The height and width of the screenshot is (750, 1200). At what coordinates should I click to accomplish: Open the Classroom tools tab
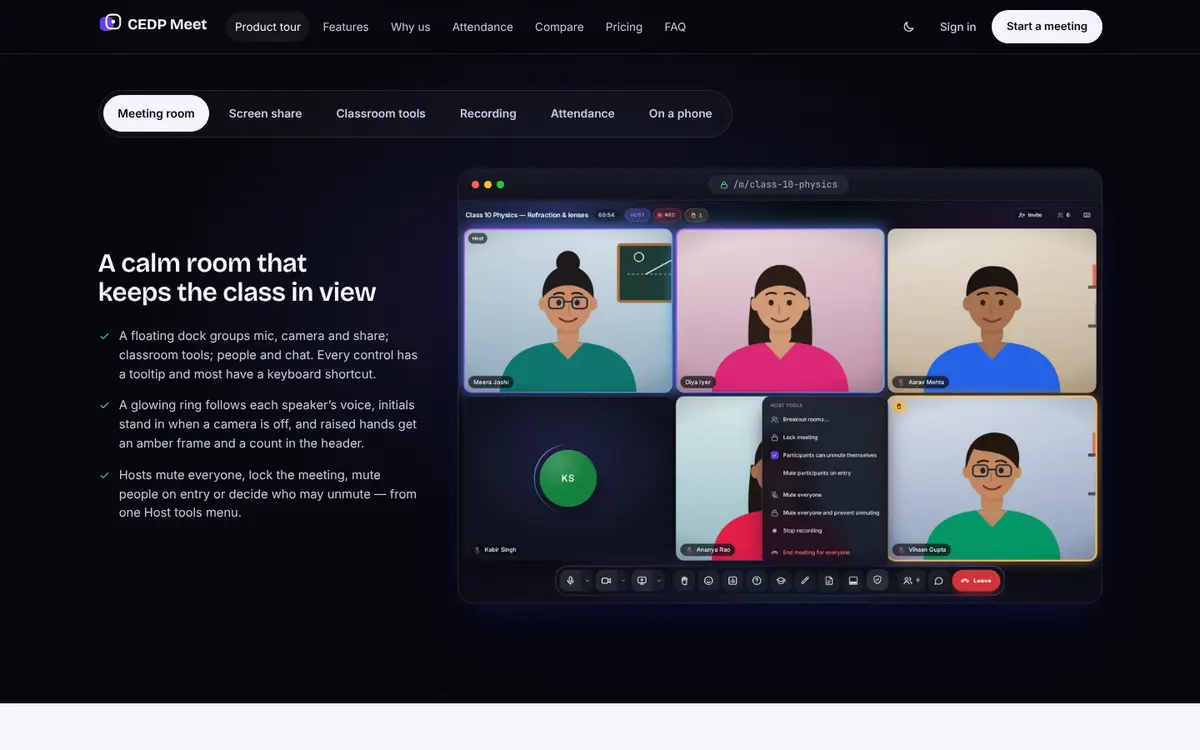[x=381, y=114]
